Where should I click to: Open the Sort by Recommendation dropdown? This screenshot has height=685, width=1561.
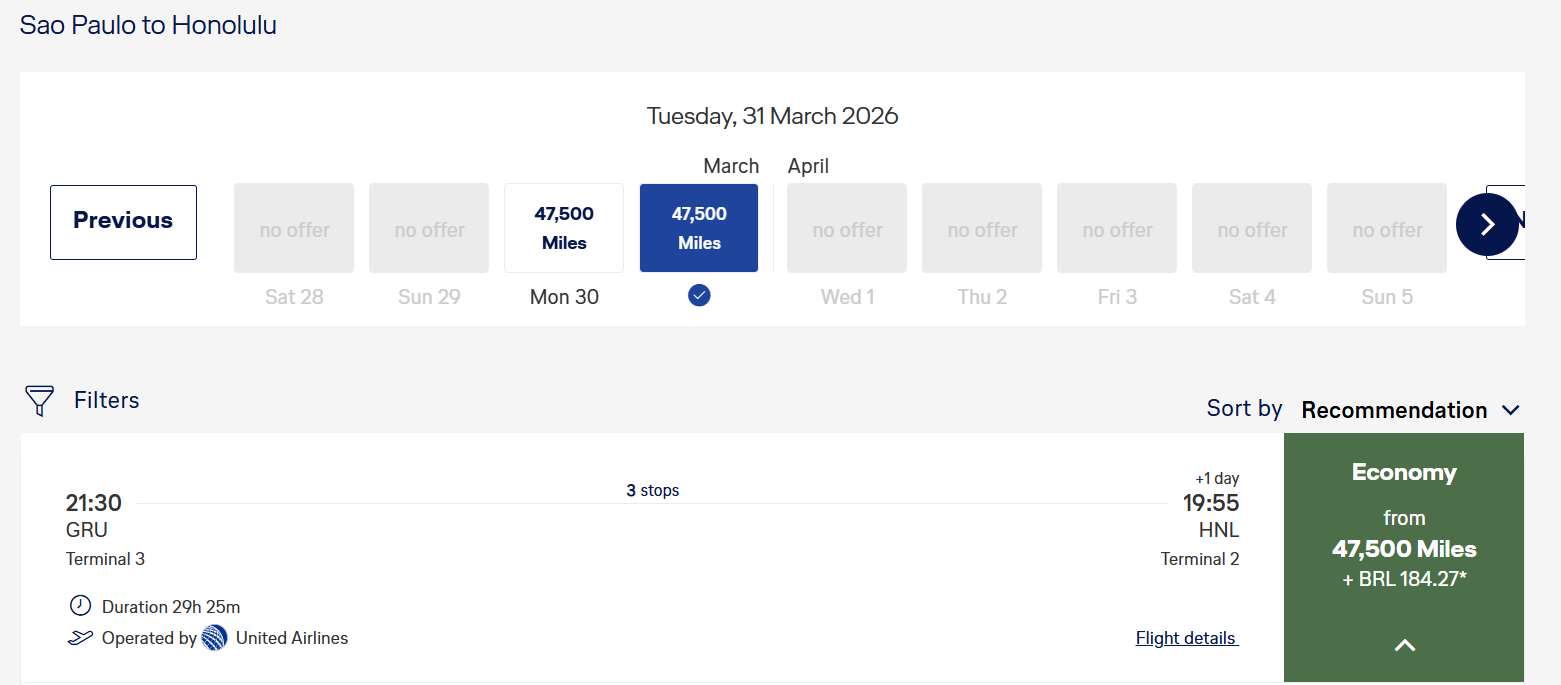pos(1410,410)
